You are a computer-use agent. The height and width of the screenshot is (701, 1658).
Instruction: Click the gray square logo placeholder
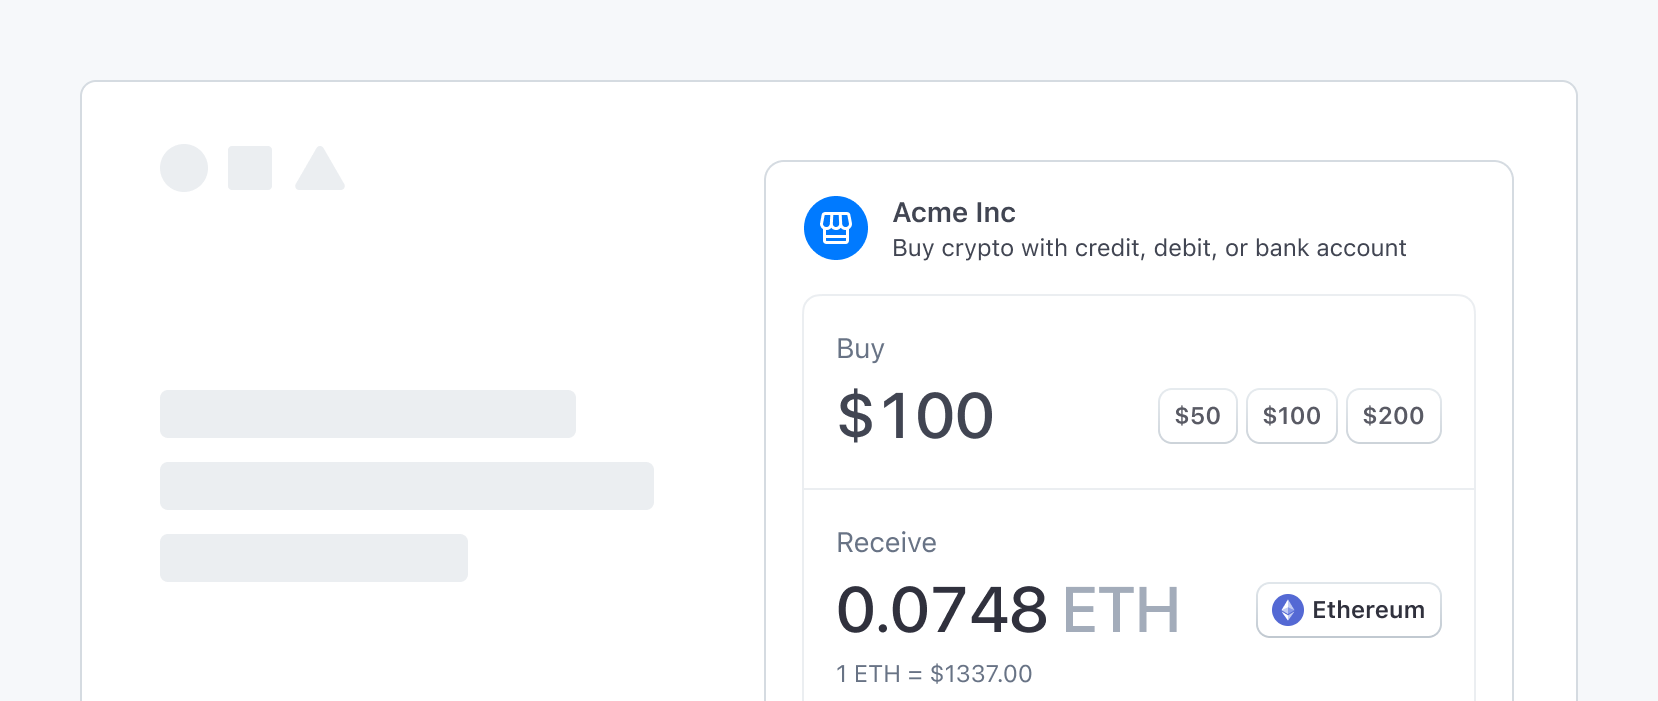250,168
